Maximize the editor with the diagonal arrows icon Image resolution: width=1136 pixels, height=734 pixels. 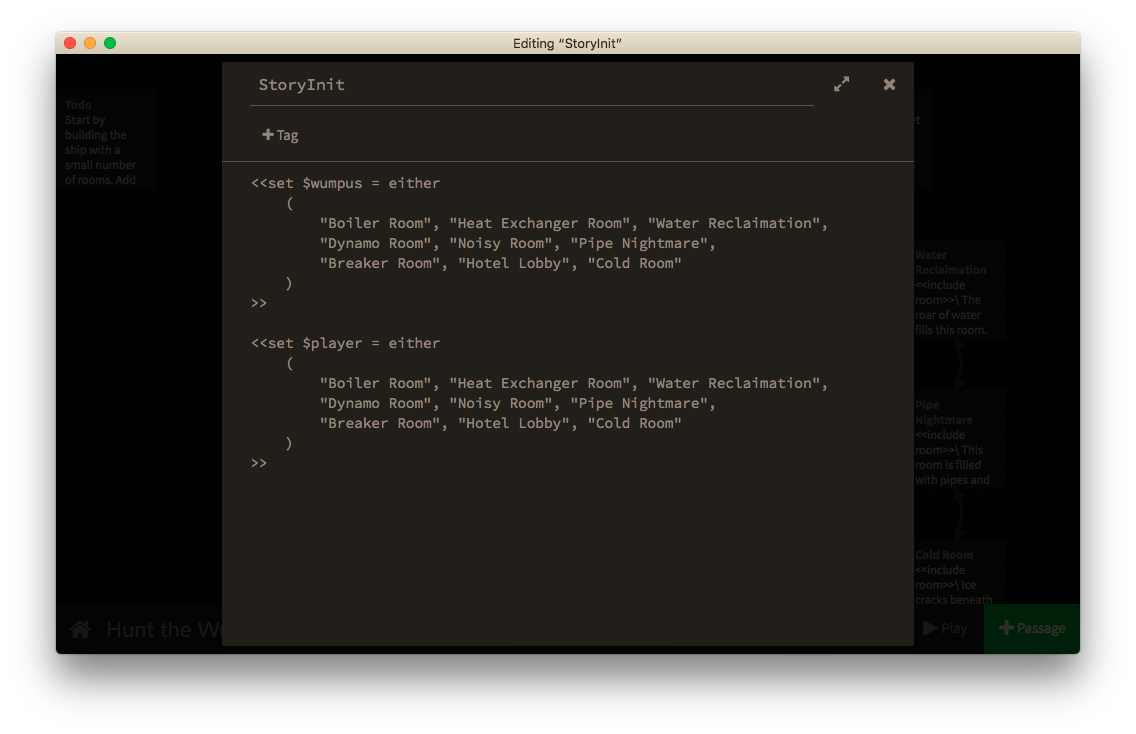pyautogui.click(x=841, y=84)
